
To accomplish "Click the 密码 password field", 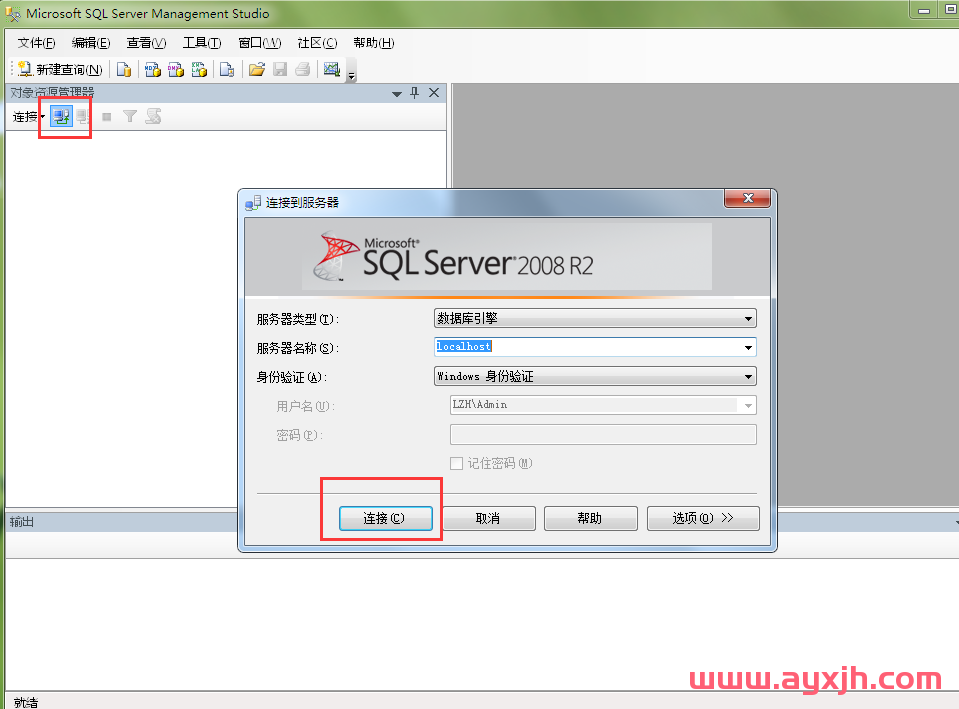I will pyautogui.click(x=603, y=434).
